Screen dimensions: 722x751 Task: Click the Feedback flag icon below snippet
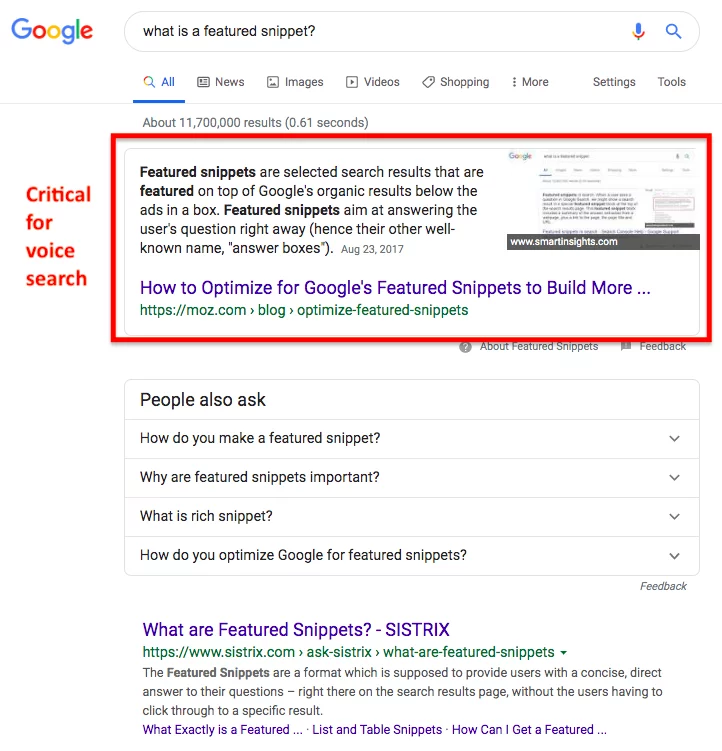tap(626, 346)
